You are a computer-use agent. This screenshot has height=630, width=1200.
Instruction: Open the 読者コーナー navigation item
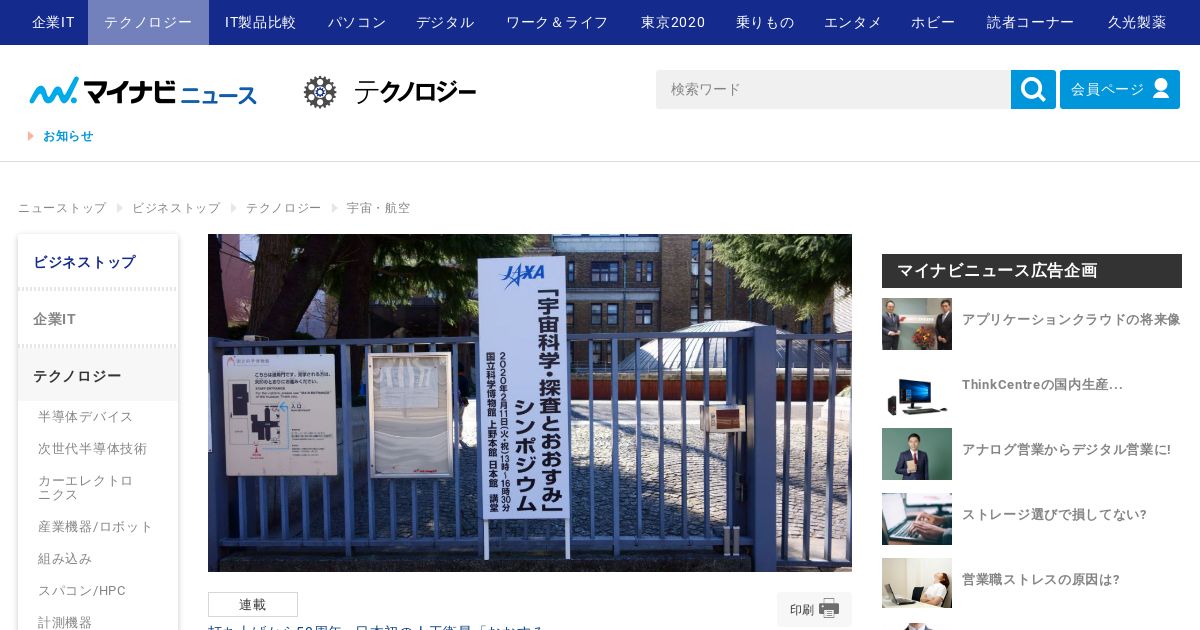click(x=1030, y=22)
